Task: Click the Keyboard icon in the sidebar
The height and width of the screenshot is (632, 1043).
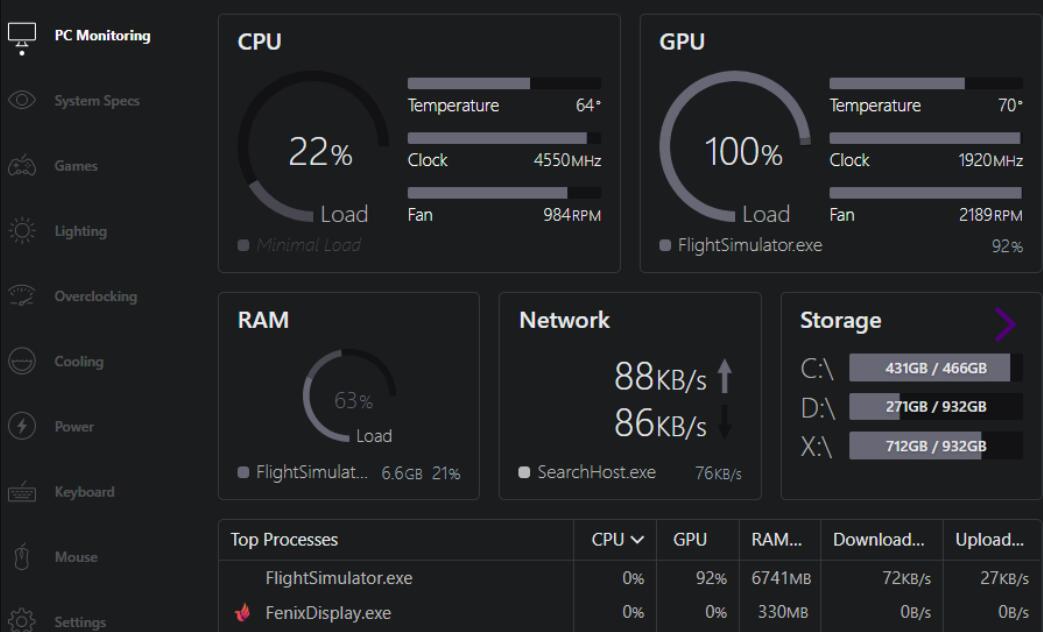Action: (x=22, y=492)
